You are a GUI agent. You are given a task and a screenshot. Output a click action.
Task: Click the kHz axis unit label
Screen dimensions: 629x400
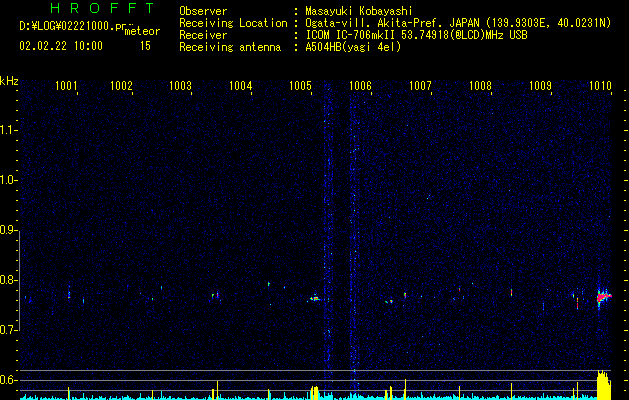(x=9, y=81)
